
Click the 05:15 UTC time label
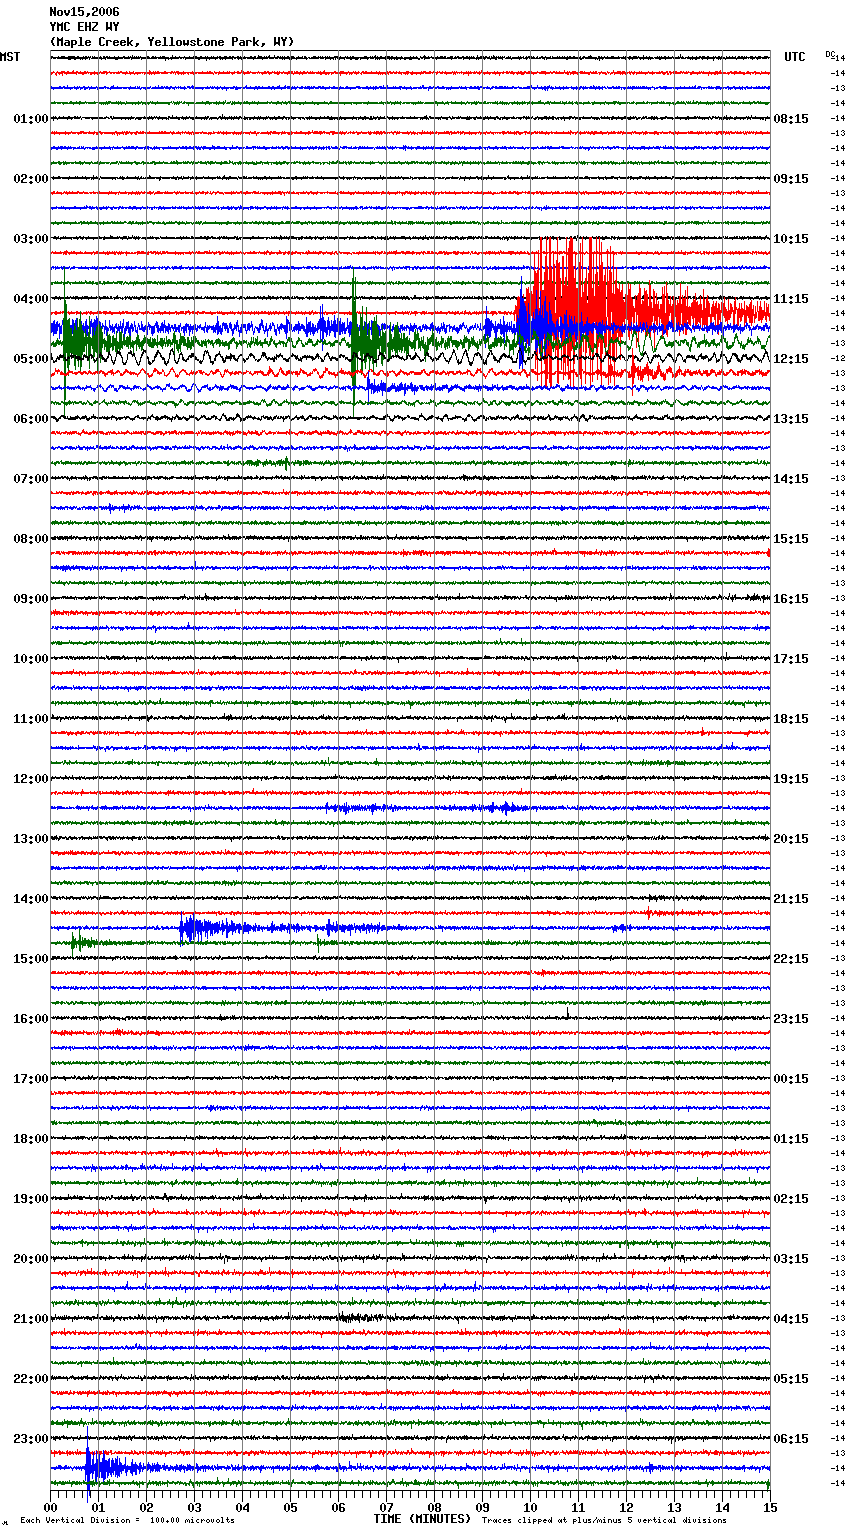pos(791,1379)
